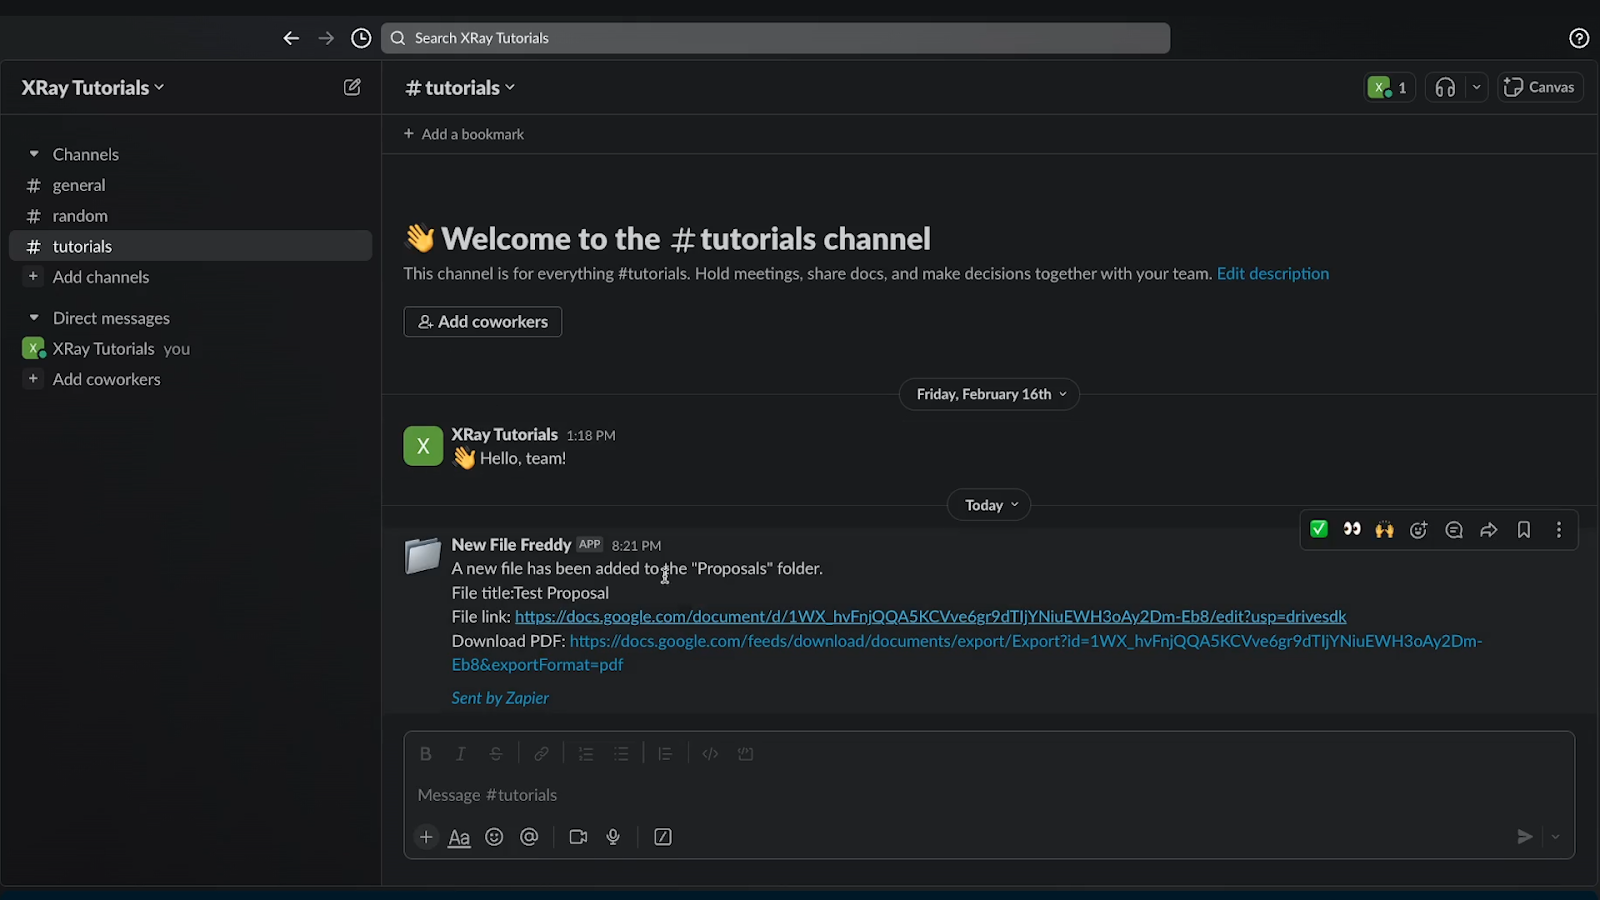Mention someone with the @ icon
Viewport: 1600px width, 900px height.
[x=529, y=837]
